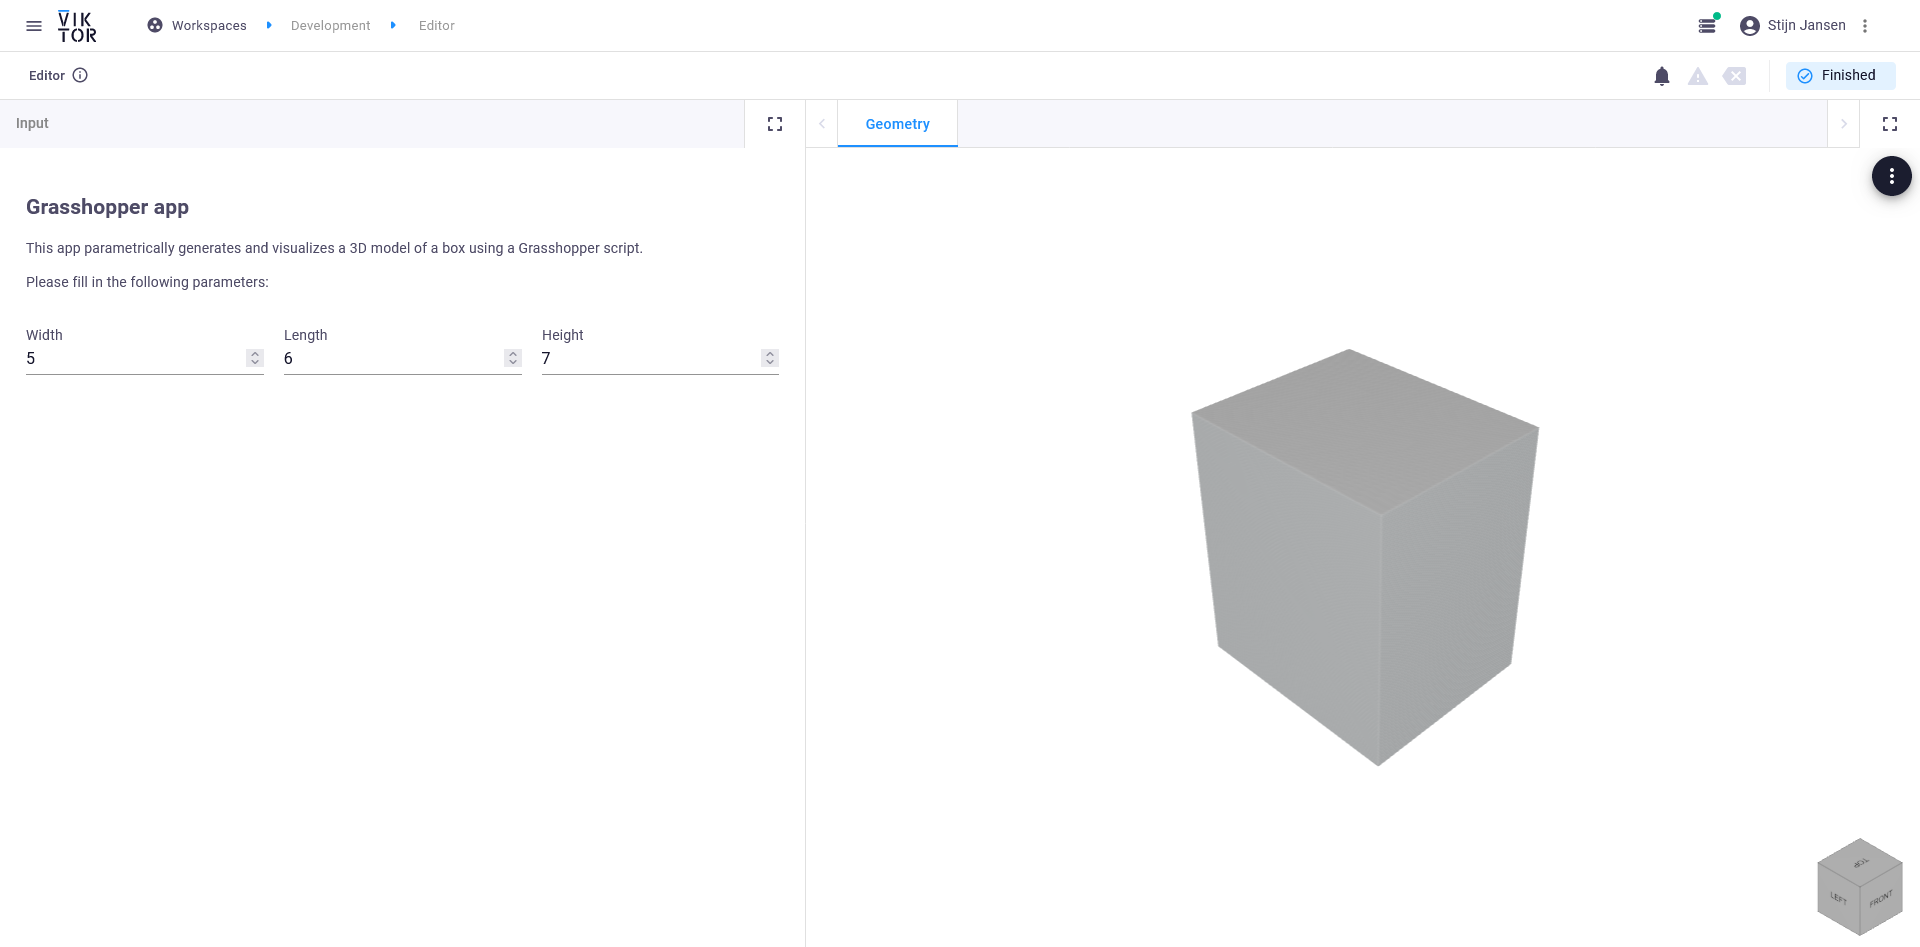
Task: Open the user account kebab menu
Action: coord(1864,26)
